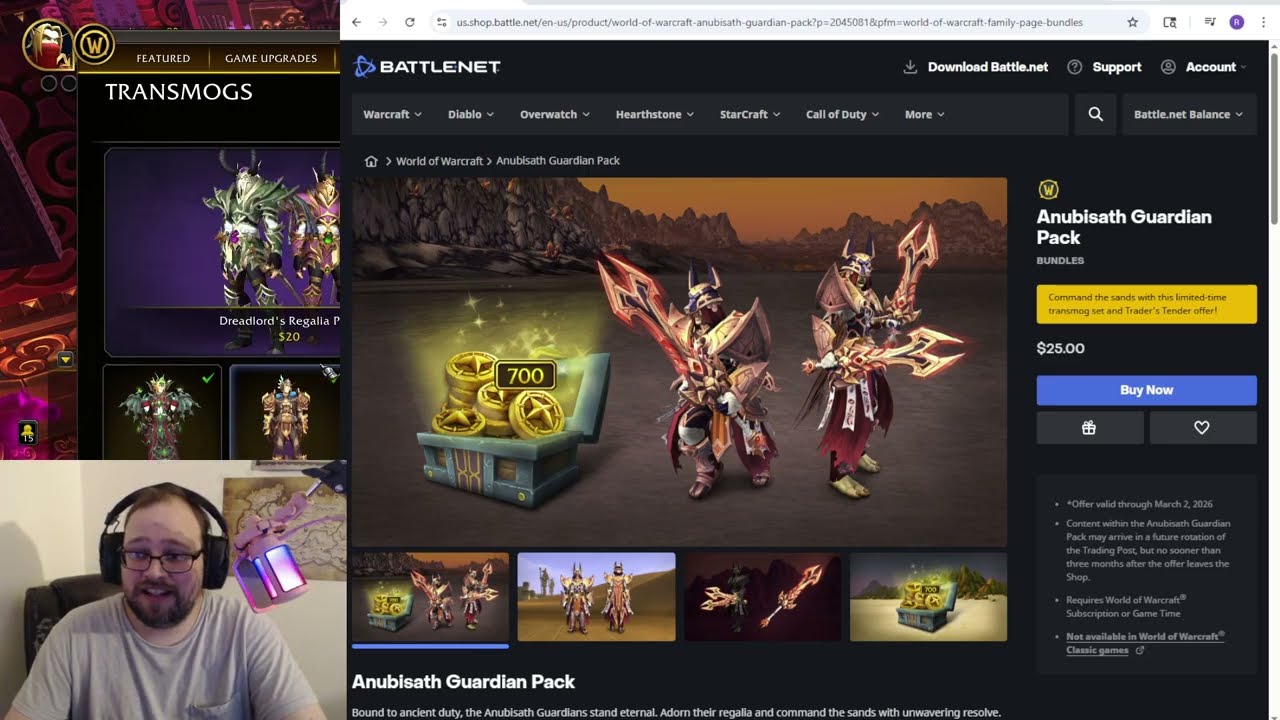The height and width of the screenshot is (720, 1280).
Task: Click the WoW icon above the product title
Action: [1048, 189]
